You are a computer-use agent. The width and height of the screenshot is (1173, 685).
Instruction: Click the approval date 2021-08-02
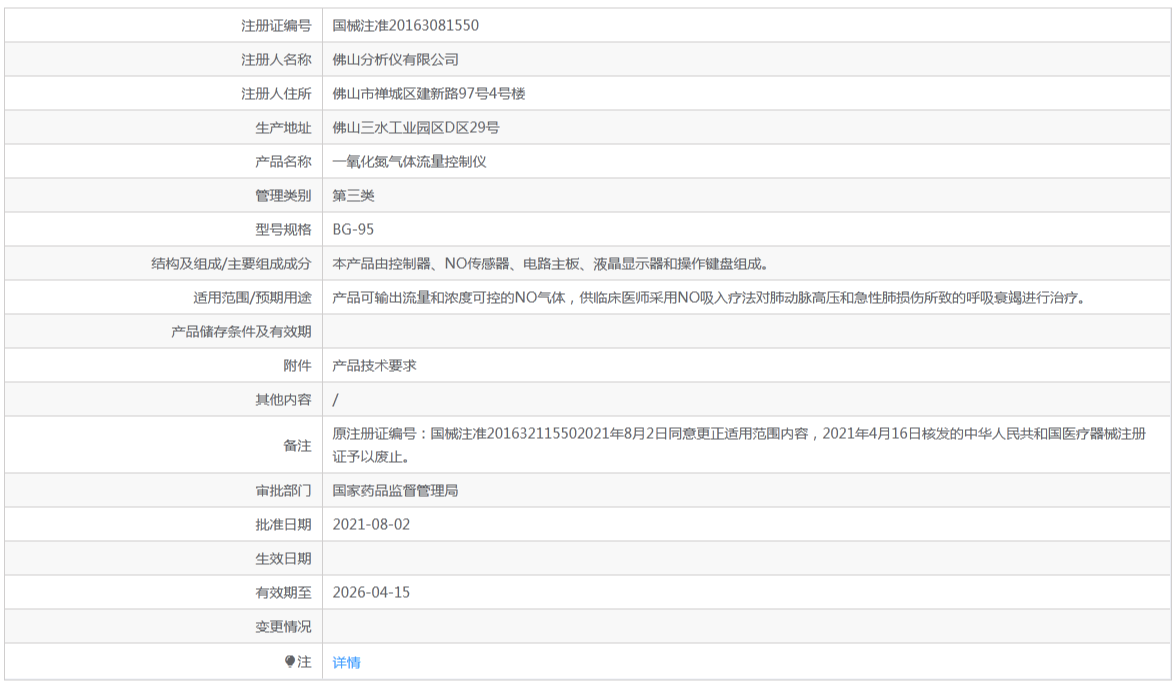pos(371,525)
